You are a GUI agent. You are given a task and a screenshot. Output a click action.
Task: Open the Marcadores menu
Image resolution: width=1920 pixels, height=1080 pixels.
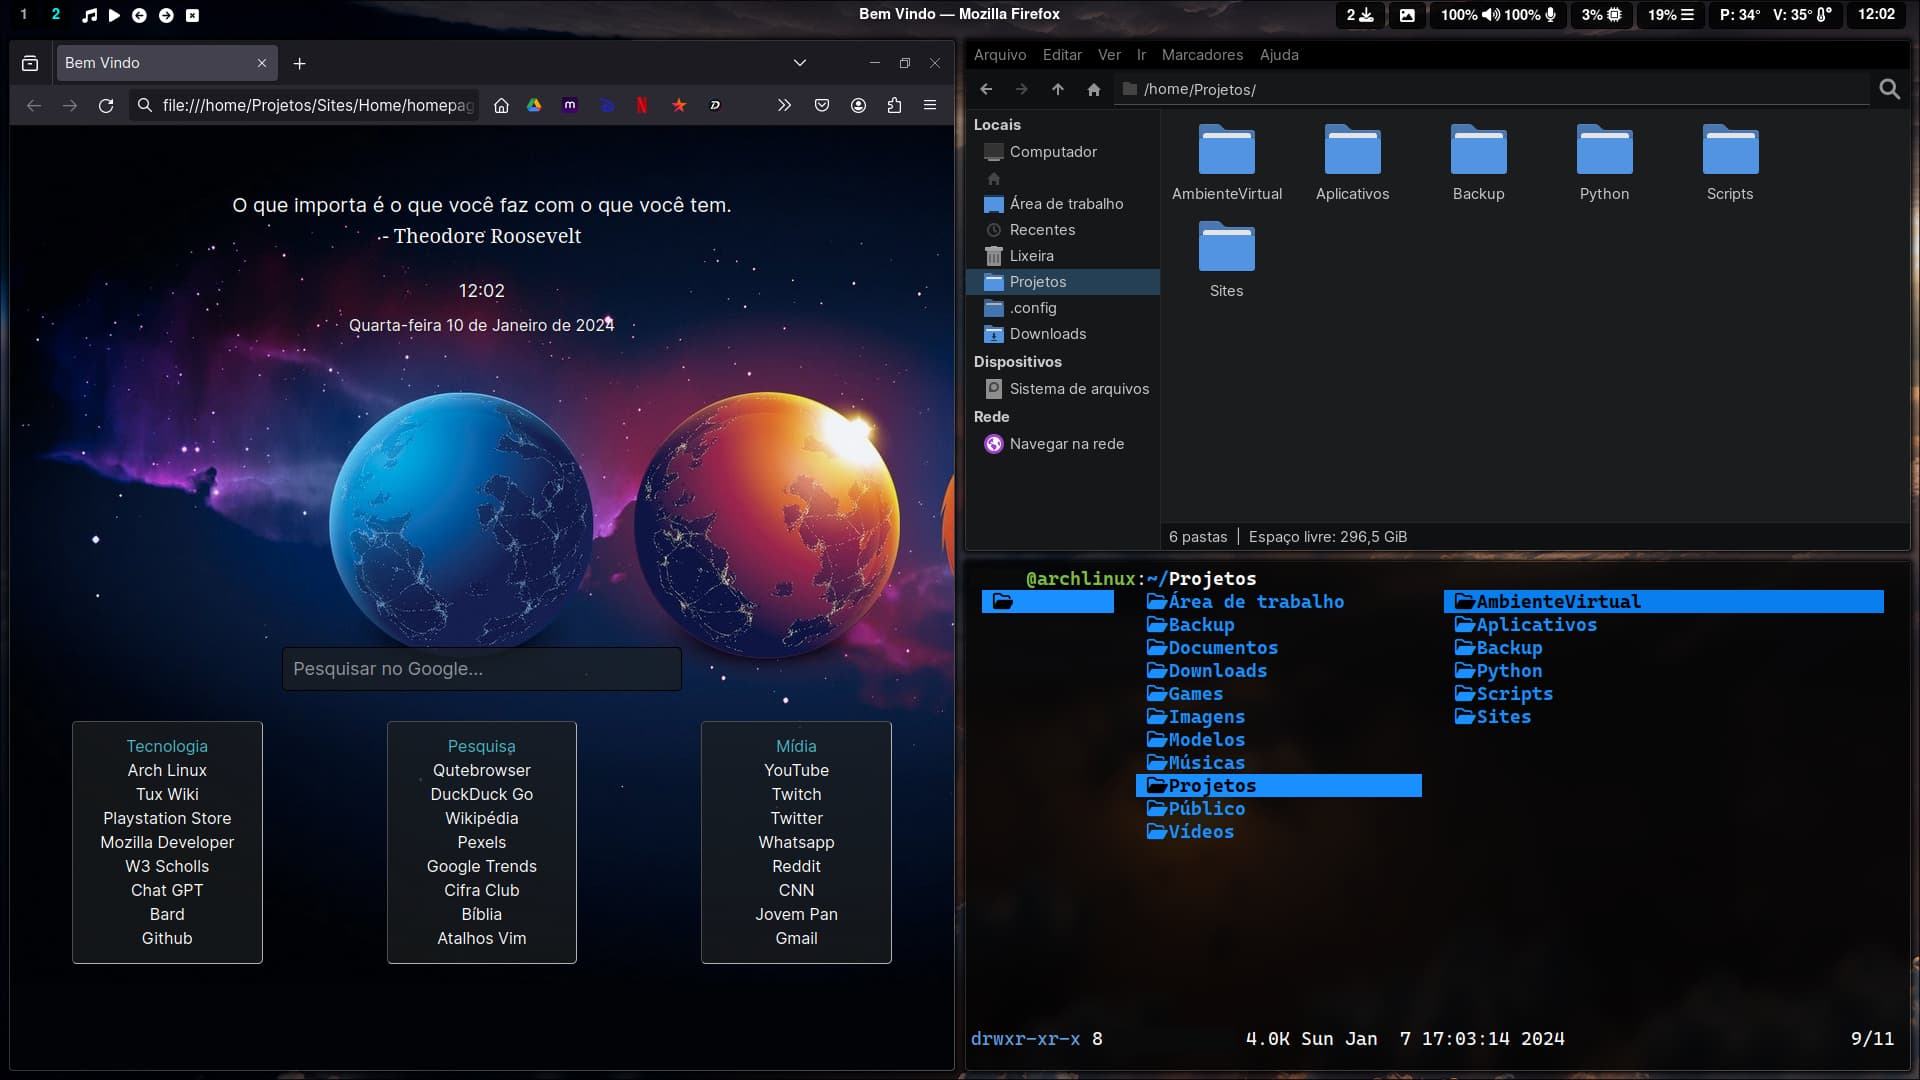[x=1202, y=55]
